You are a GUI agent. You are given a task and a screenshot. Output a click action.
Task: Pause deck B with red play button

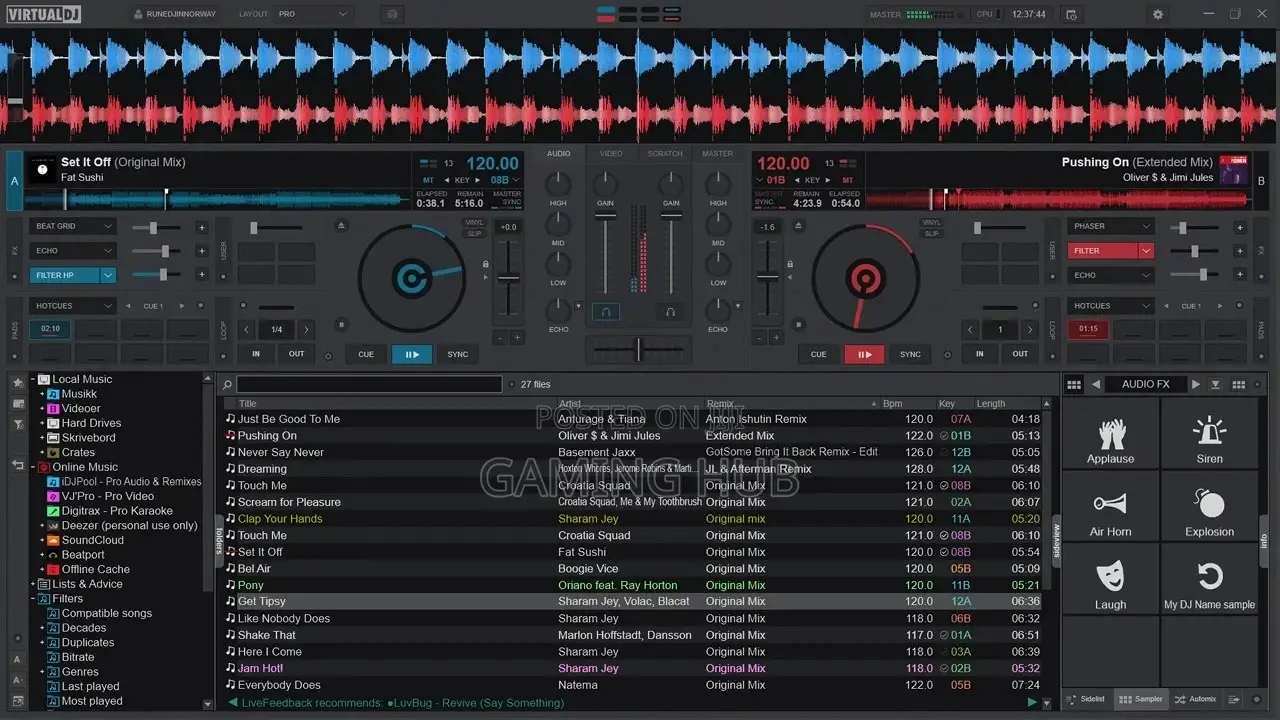coord(864,354)
